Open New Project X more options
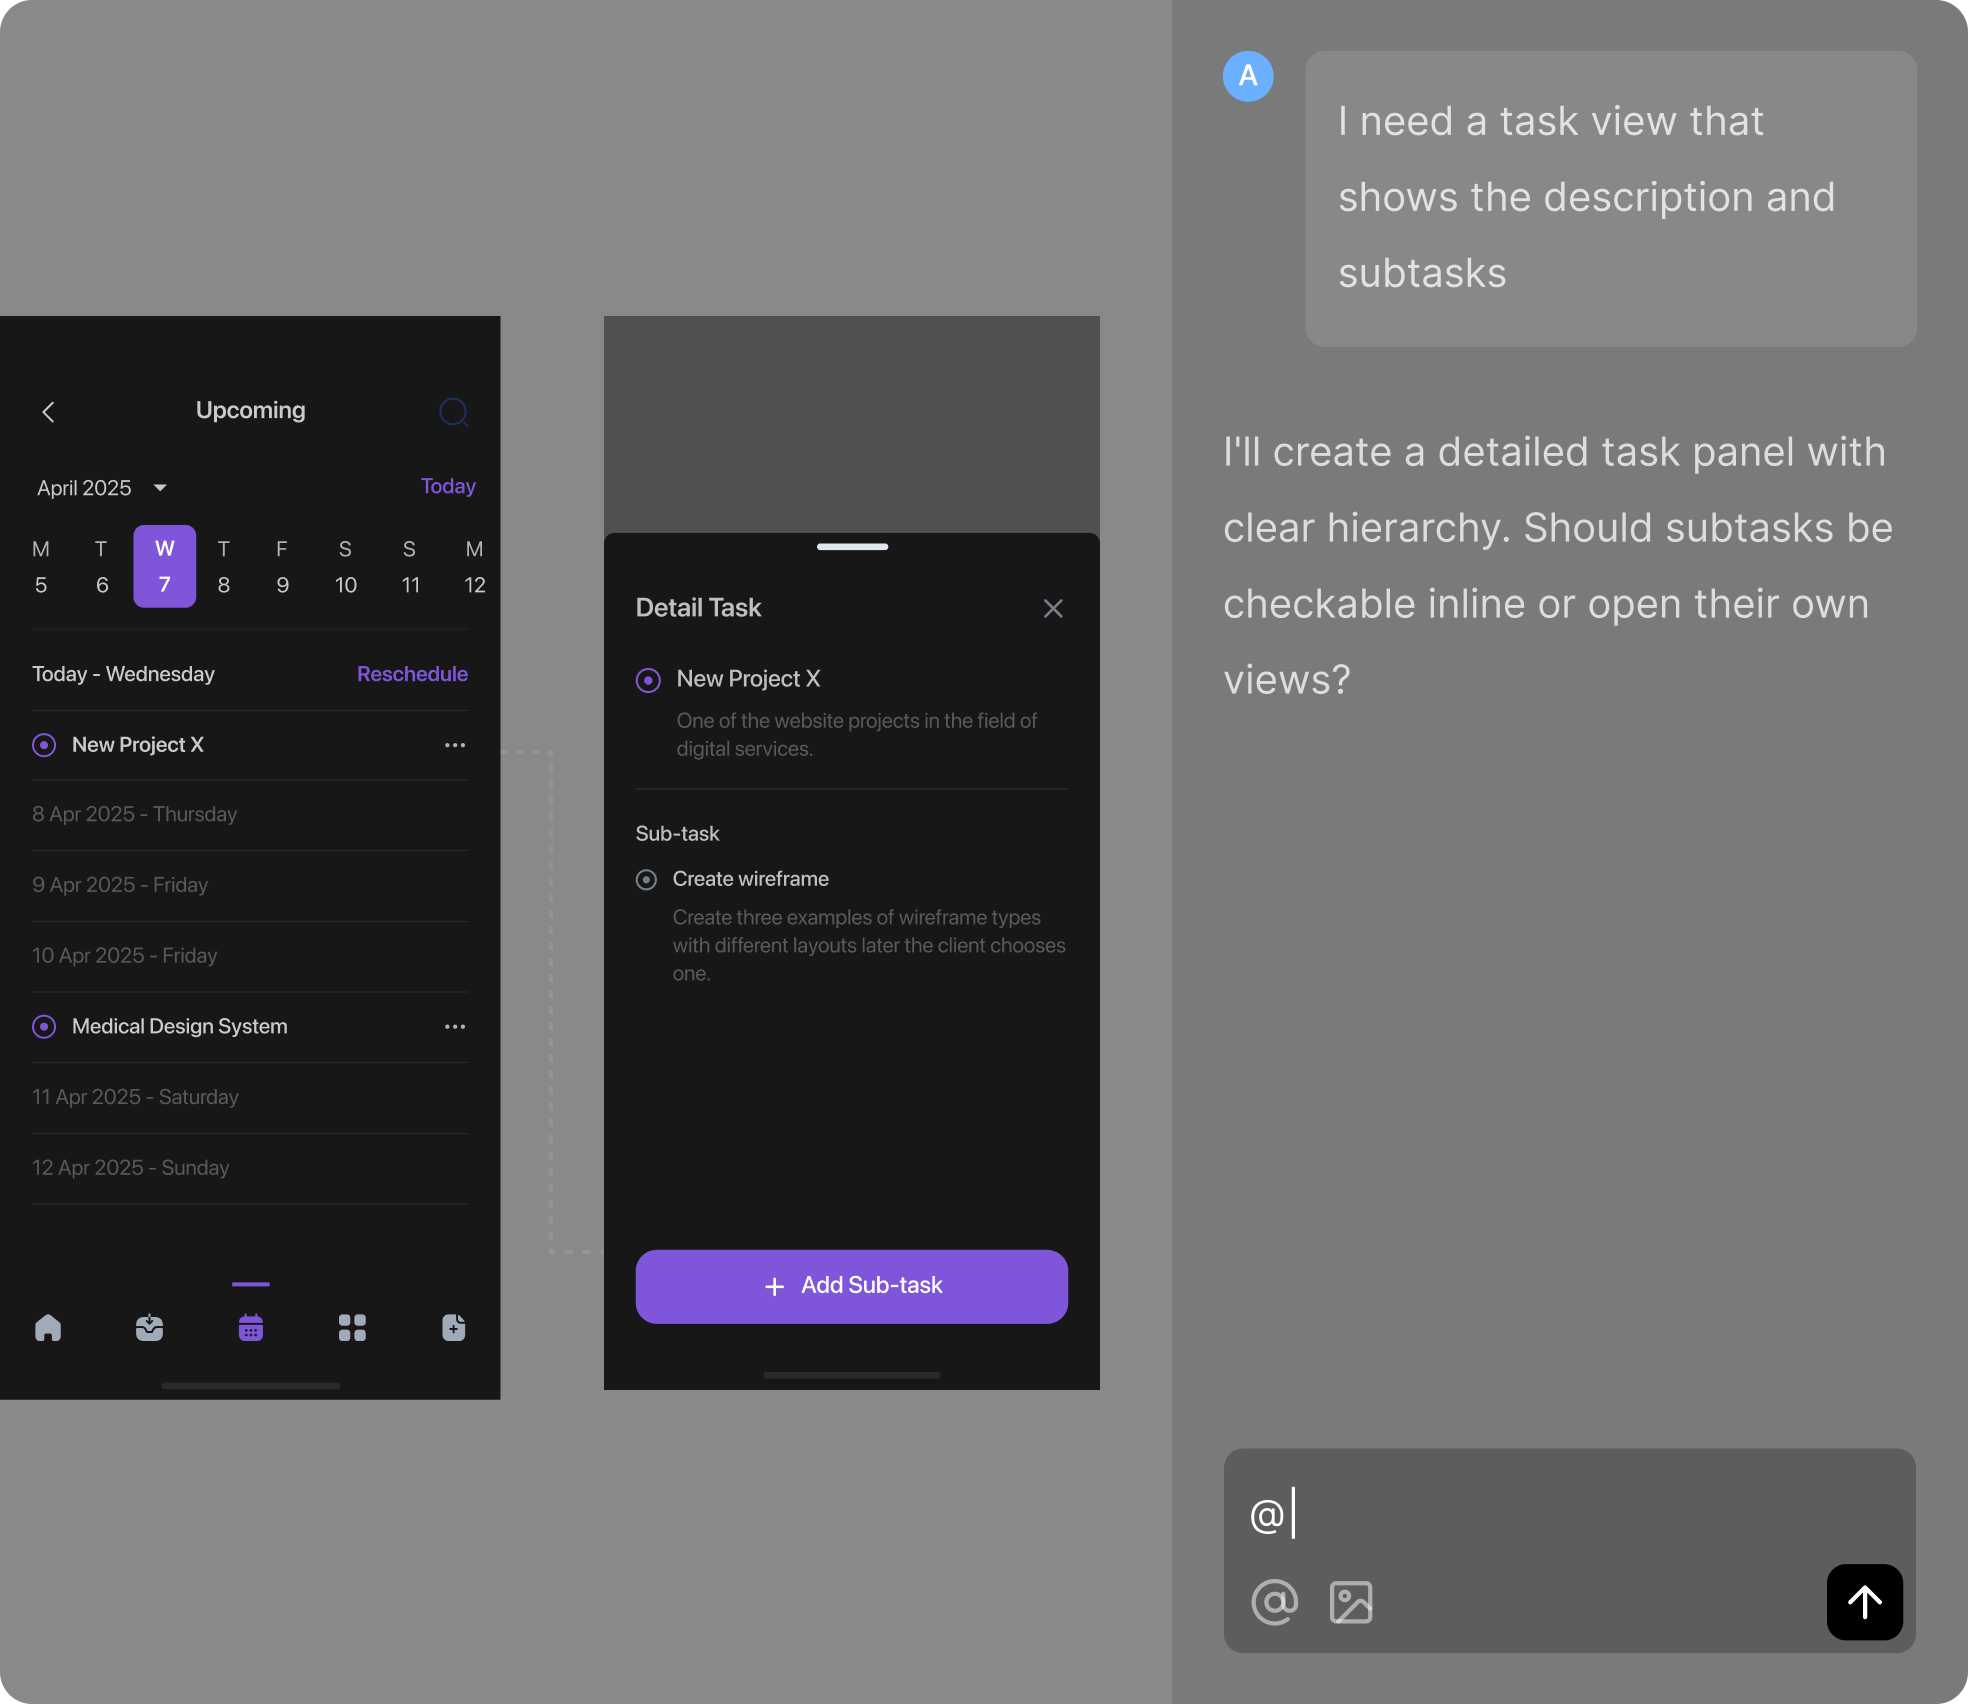The height and width of the screenshot is (1704, 1968). [x=455, y=745]
